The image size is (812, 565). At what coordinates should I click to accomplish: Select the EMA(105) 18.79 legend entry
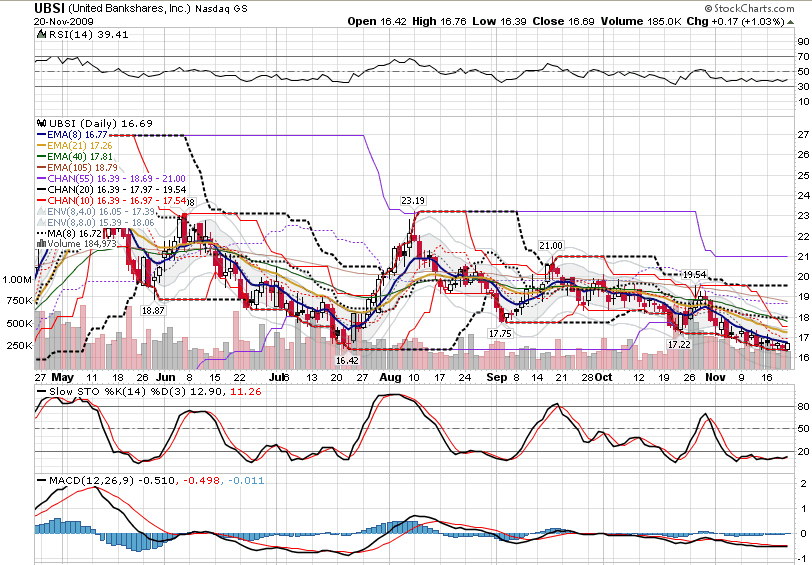(78, 167)
